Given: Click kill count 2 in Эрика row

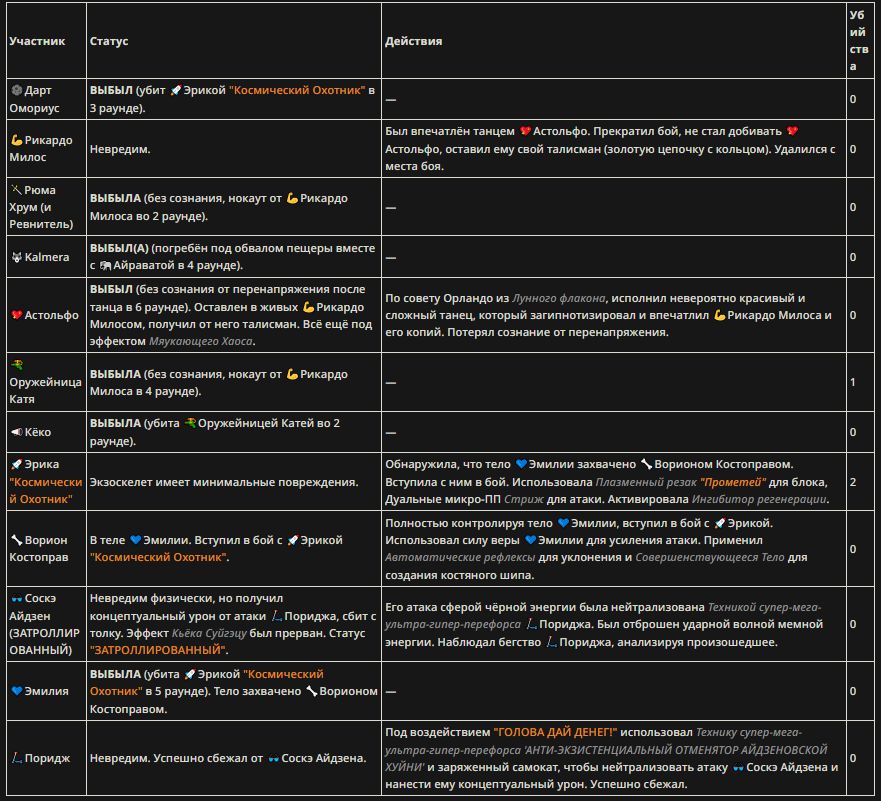Looking at the screenshot, I should [x=853, y=482].
